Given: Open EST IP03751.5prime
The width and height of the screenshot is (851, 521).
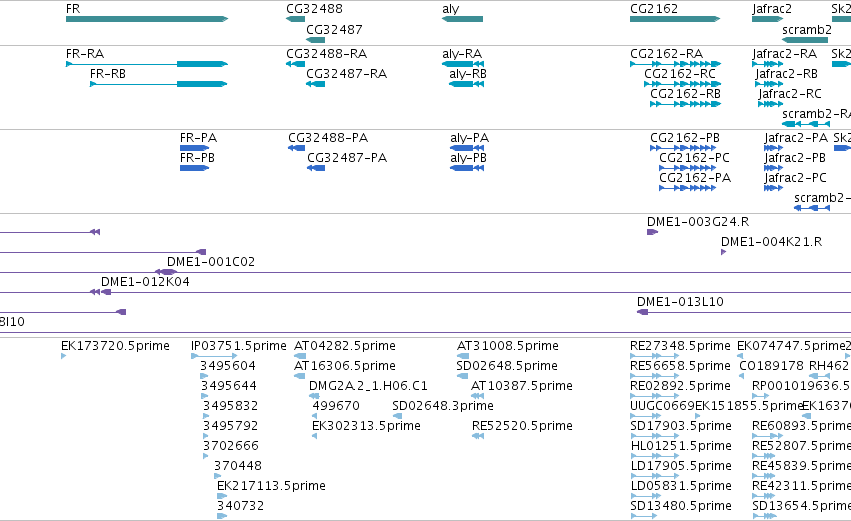Looking at the screenshot, I should [238, 346].
